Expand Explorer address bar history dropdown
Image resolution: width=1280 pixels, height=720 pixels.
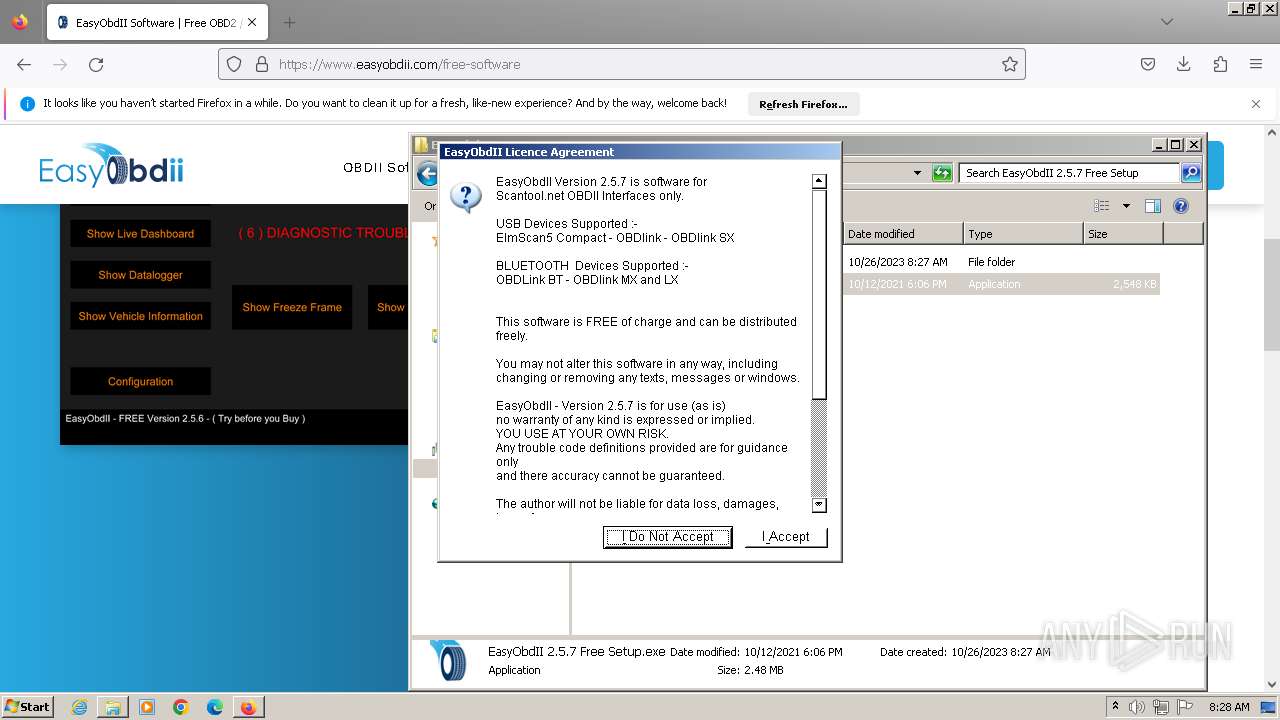pyautogui.click(x=917, y=173)
